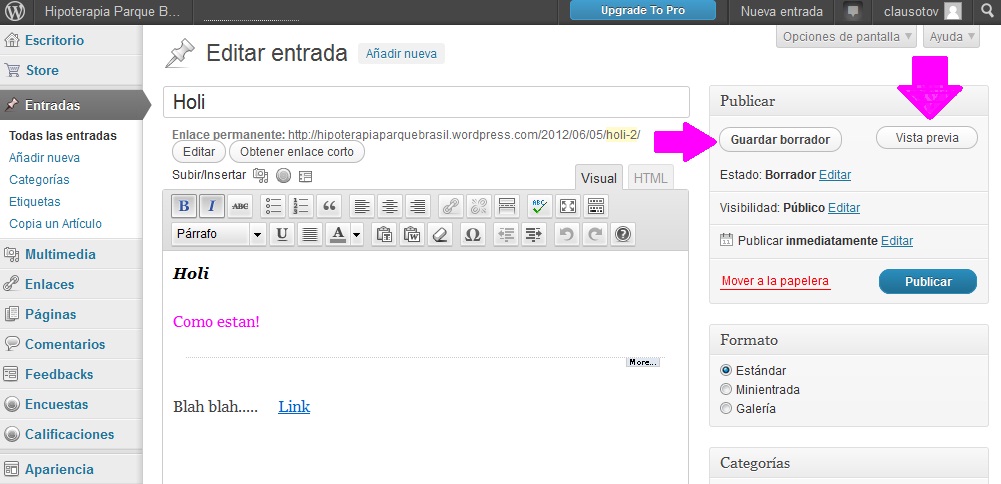Insert the More tag icon
The width and height of the screenshot is (1001, 484).
(x=507, y=206)
